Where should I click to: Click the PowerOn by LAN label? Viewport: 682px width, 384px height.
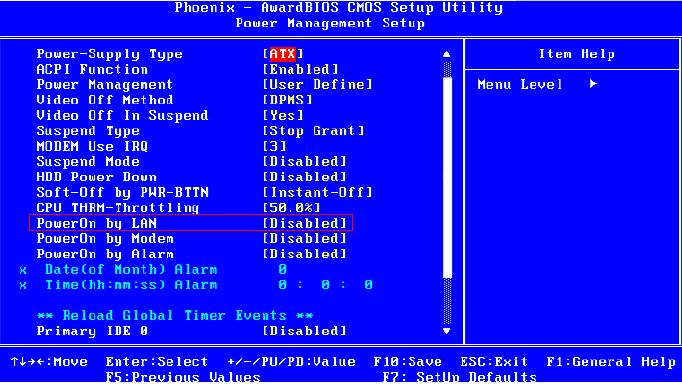tap(97, 224)
